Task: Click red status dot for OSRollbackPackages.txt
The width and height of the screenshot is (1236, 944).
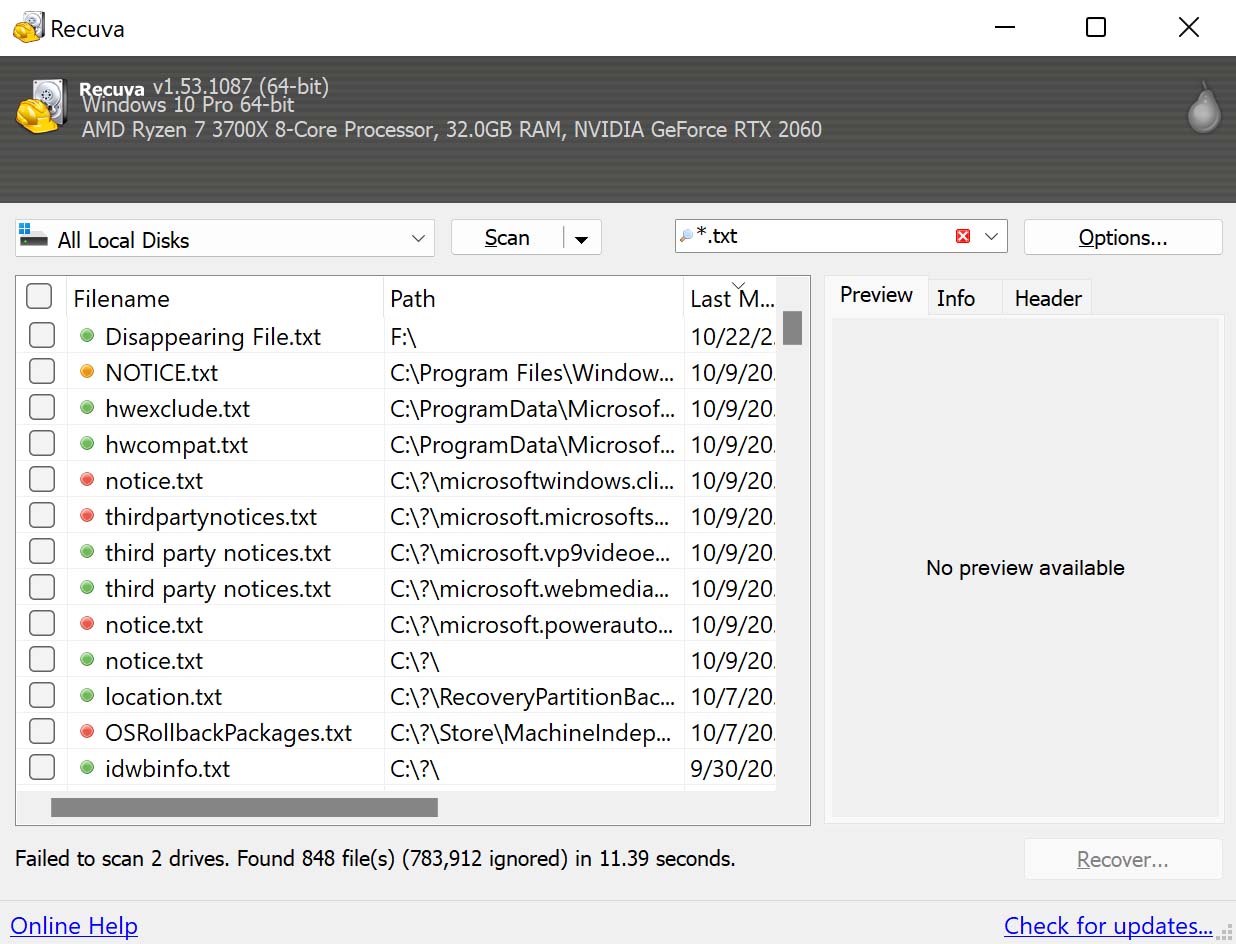Action: point(87,732)
